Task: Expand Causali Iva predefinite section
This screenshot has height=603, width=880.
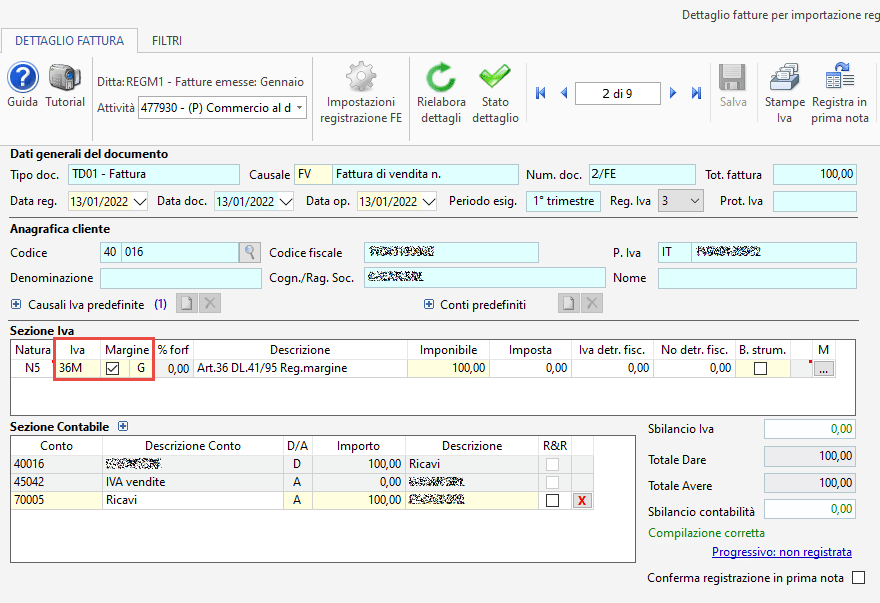Action: coord(16,304)
